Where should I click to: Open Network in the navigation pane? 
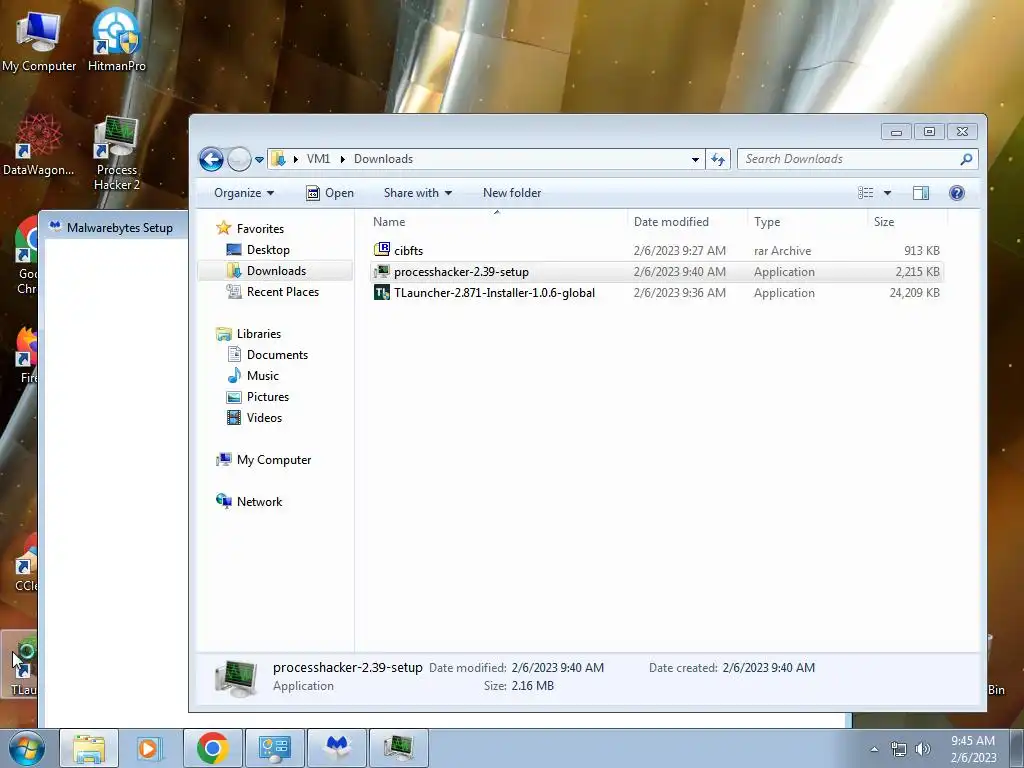249,502
